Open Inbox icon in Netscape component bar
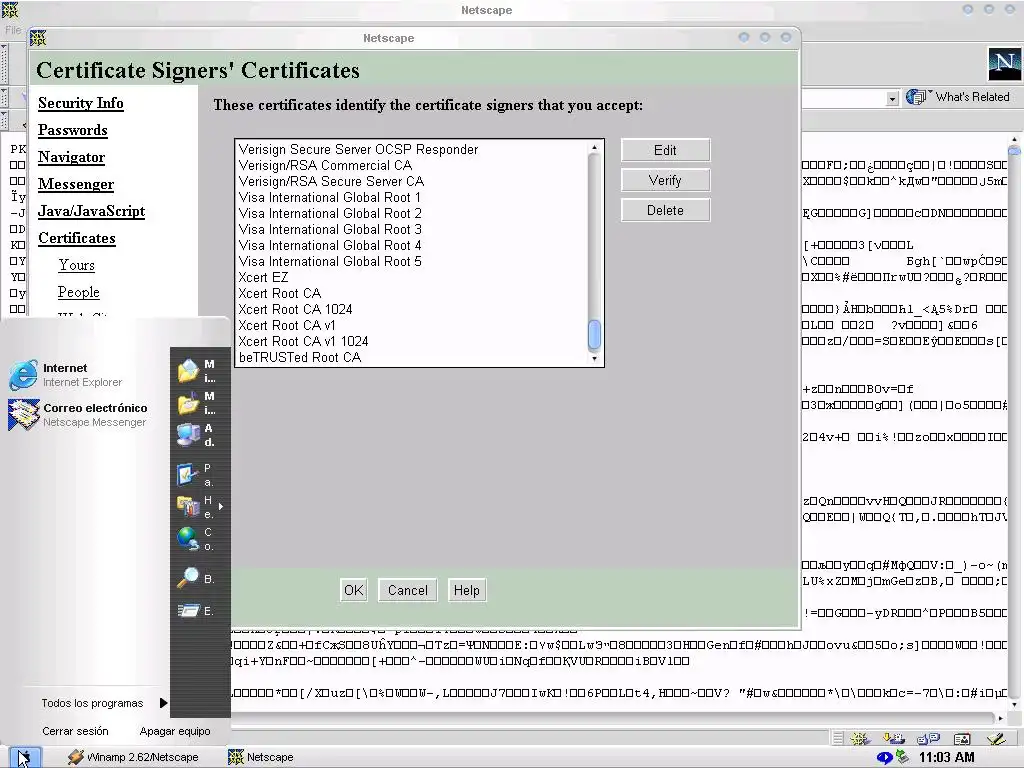The height and width of the screenshot is (768, 1024). click(893, 739)
